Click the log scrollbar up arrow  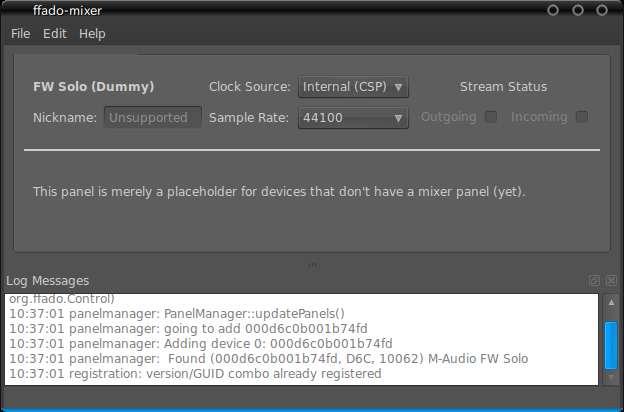[x=611, y=303]
